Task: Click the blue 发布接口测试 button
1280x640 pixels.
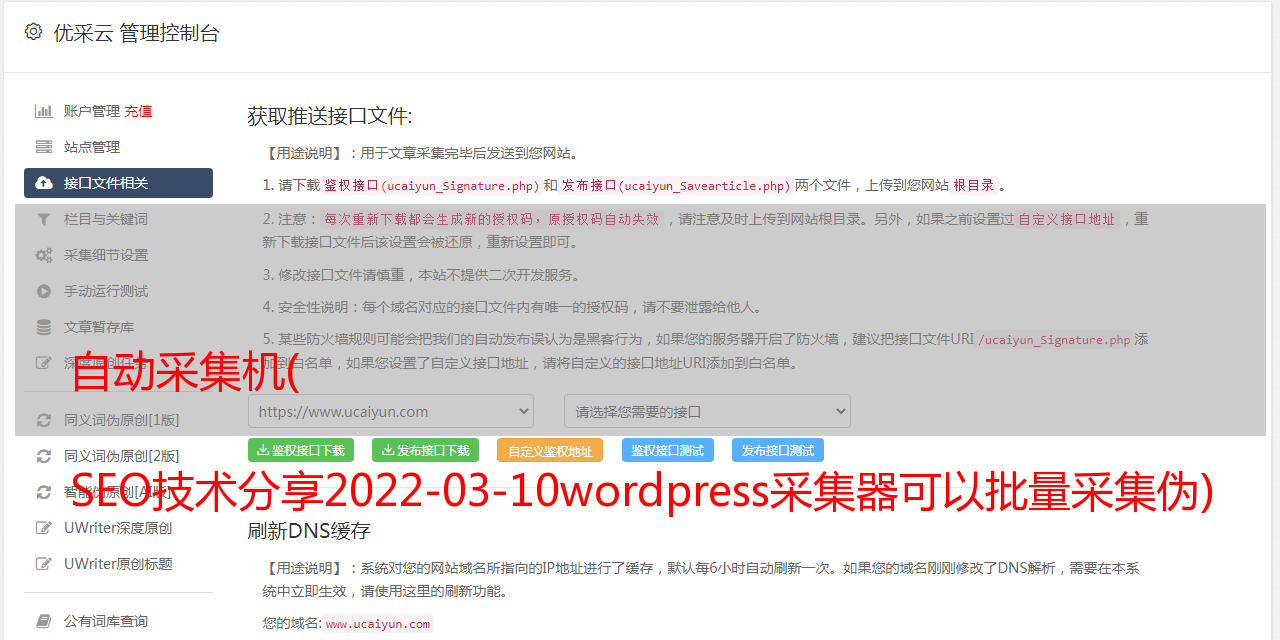Action: coord(778,450)
